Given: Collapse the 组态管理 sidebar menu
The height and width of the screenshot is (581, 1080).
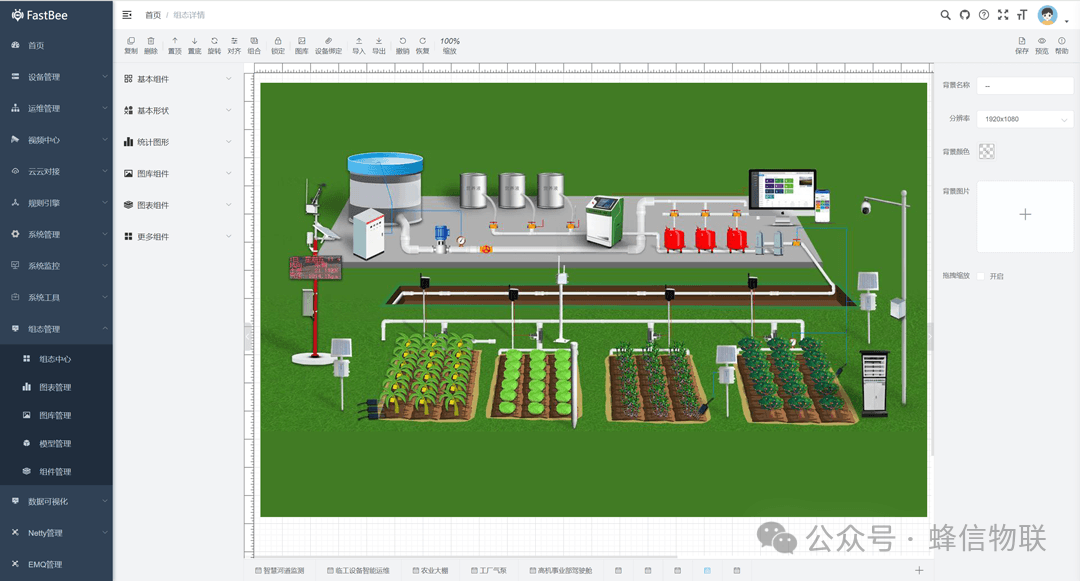Looking at the screenshot, I should (x=56, y=329).
